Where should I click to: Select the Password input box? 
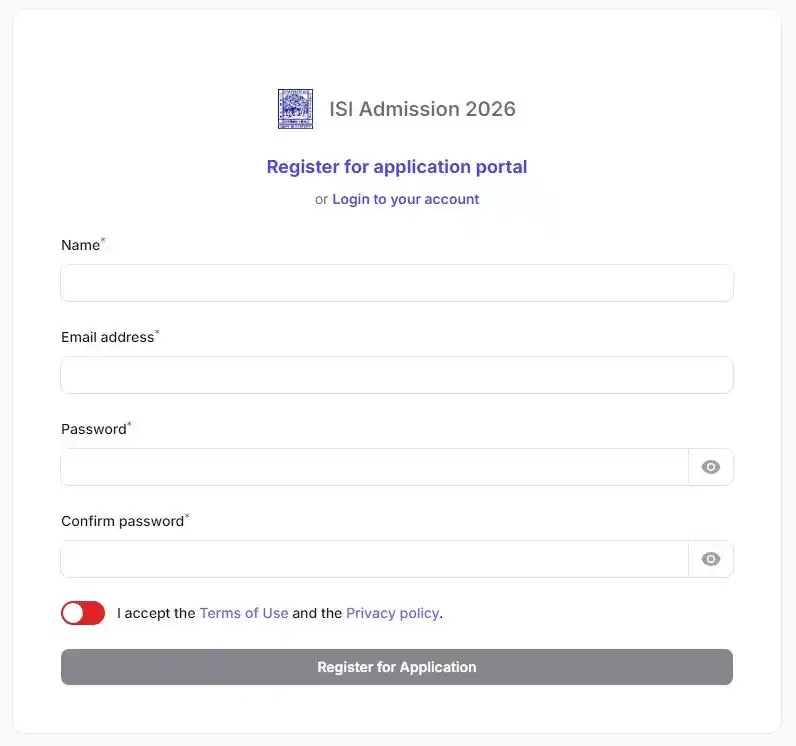[375, 467]
